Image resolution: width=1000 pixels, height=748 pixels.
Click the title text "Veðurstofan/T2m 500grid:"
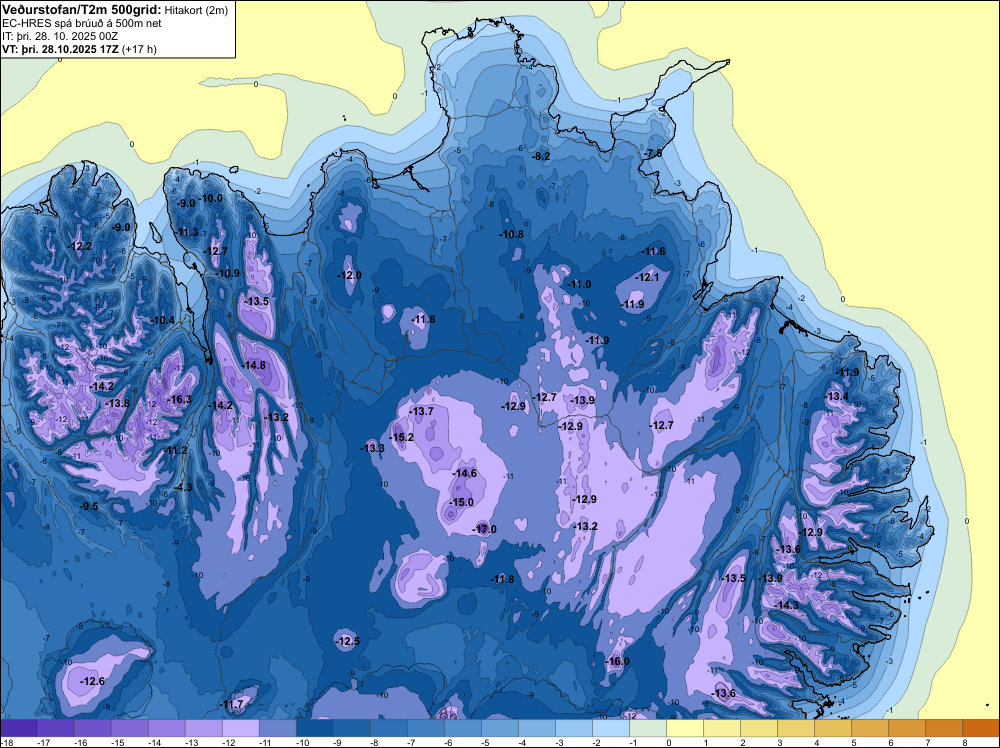81,10
